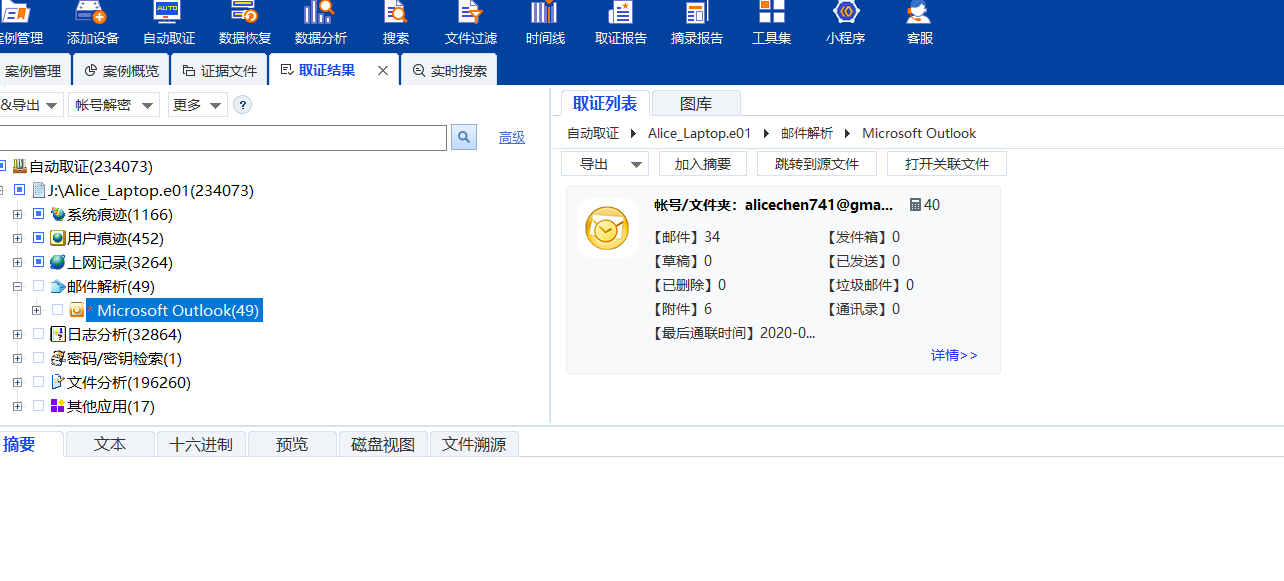The image size is (1284, 581).
Task: Open the 帐号解密 dropdown
Action: [113, 104]
